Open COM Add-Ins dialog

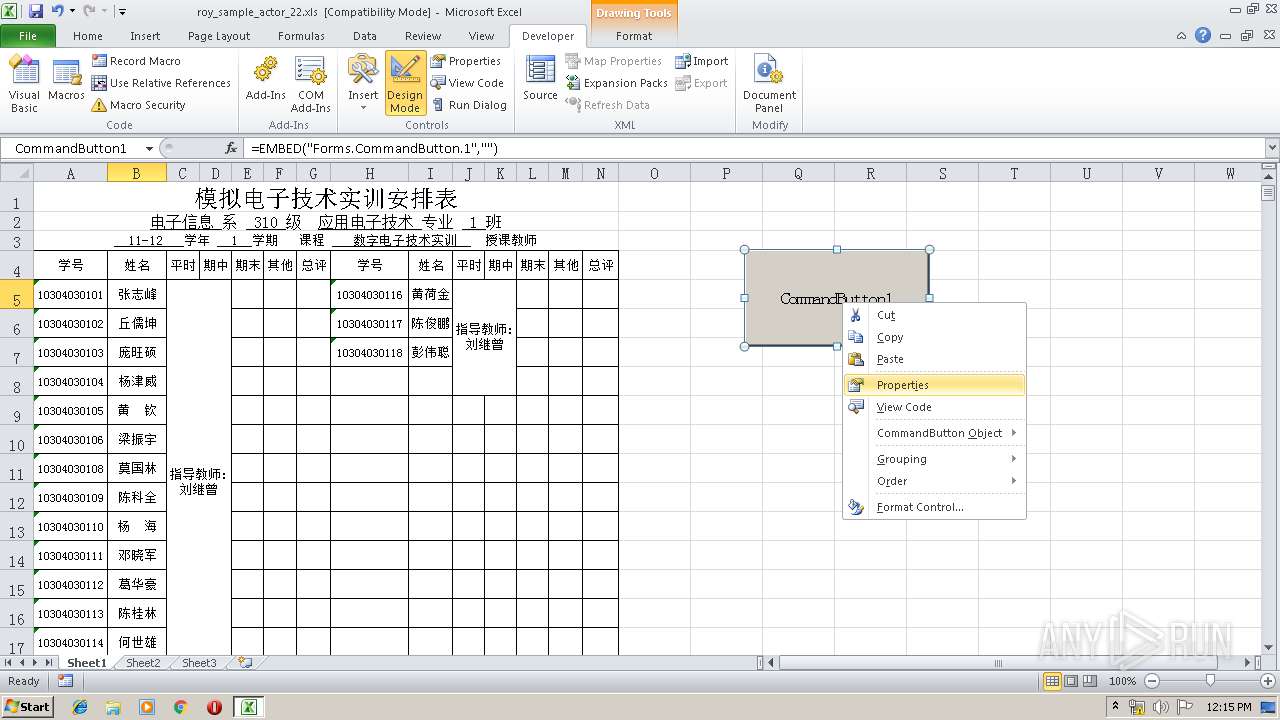(311, 84)
